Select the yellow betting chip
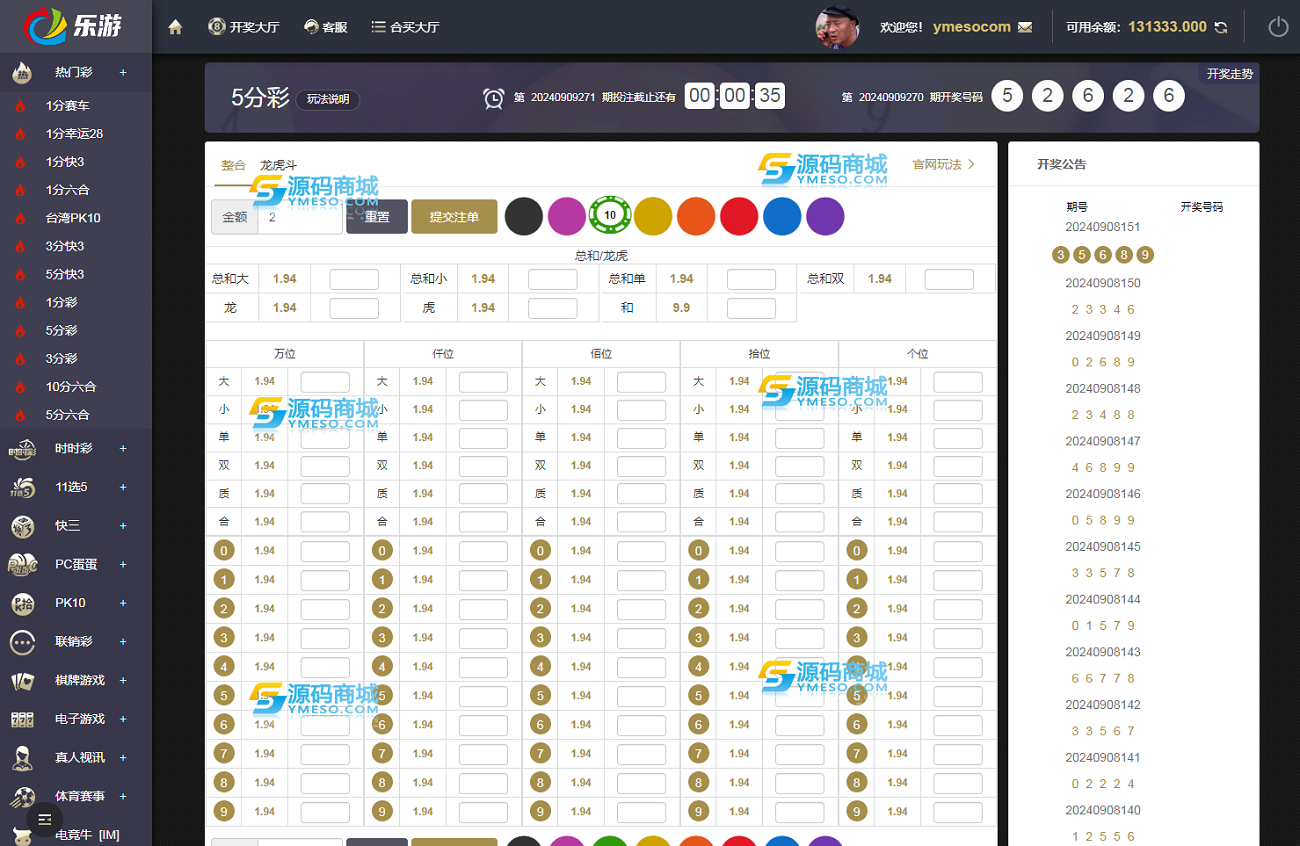The image size is (1300, 846). point(653,216)
